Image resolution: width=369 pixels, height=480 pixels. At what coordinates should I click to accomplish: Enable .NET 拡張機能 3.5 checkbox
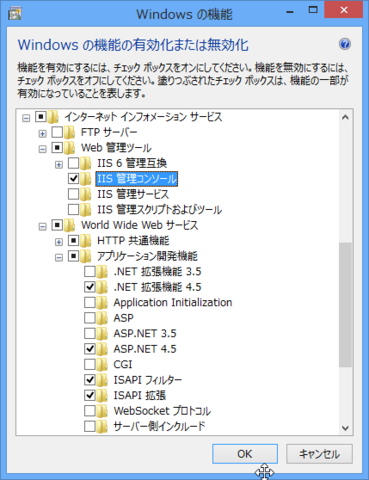tap(90, 272)
